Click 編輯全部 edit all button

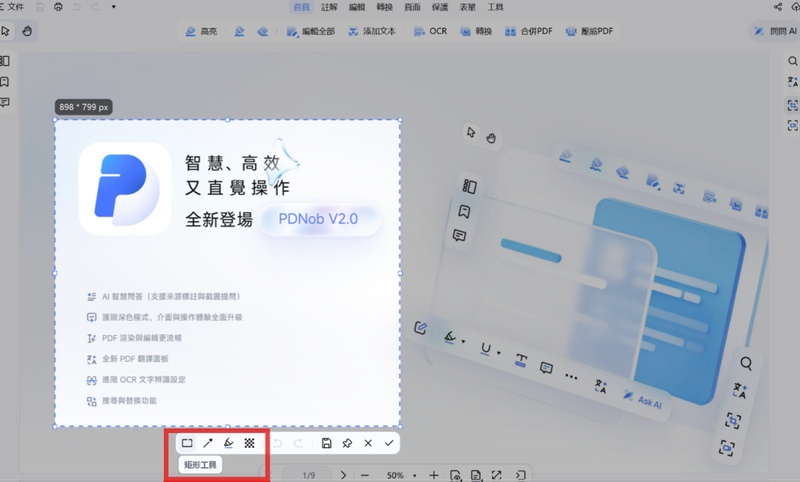(x=310, y=31)
